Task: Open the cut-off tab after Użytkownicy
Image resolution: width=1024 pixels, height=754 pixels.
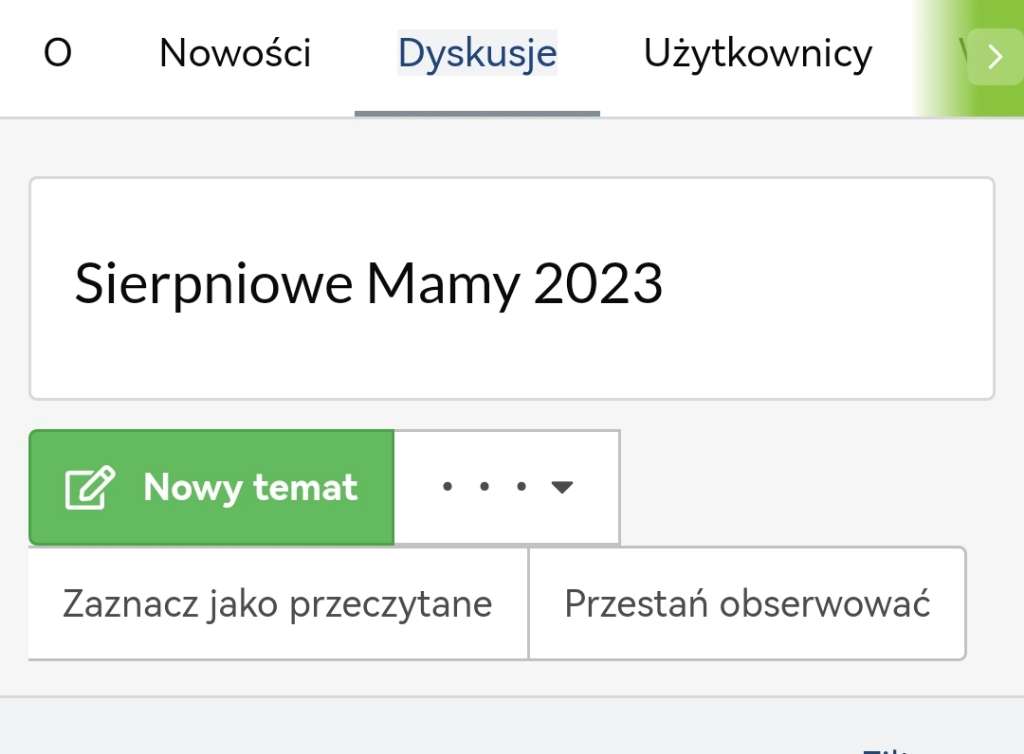Action: click(x=962, y=54)
